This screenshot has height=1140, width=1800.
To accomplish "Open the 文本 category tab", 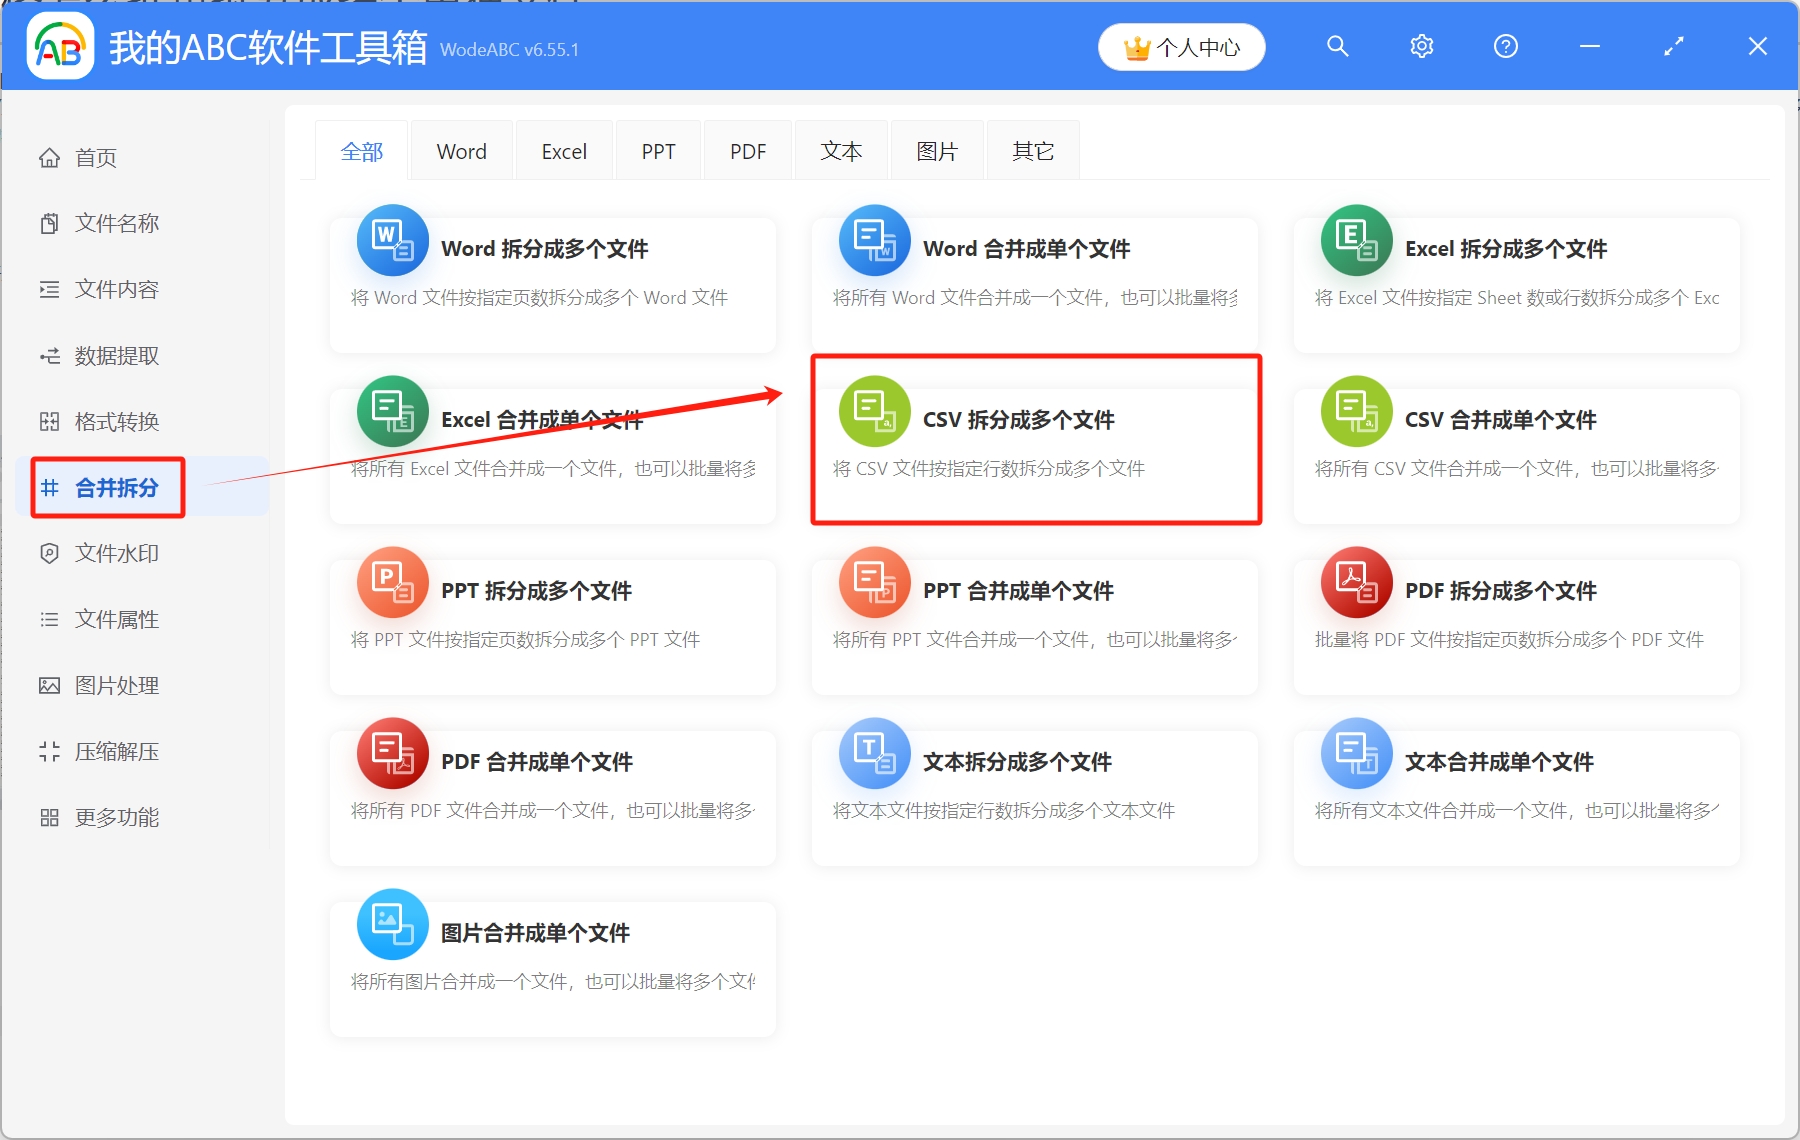I will tap(841, 150).
